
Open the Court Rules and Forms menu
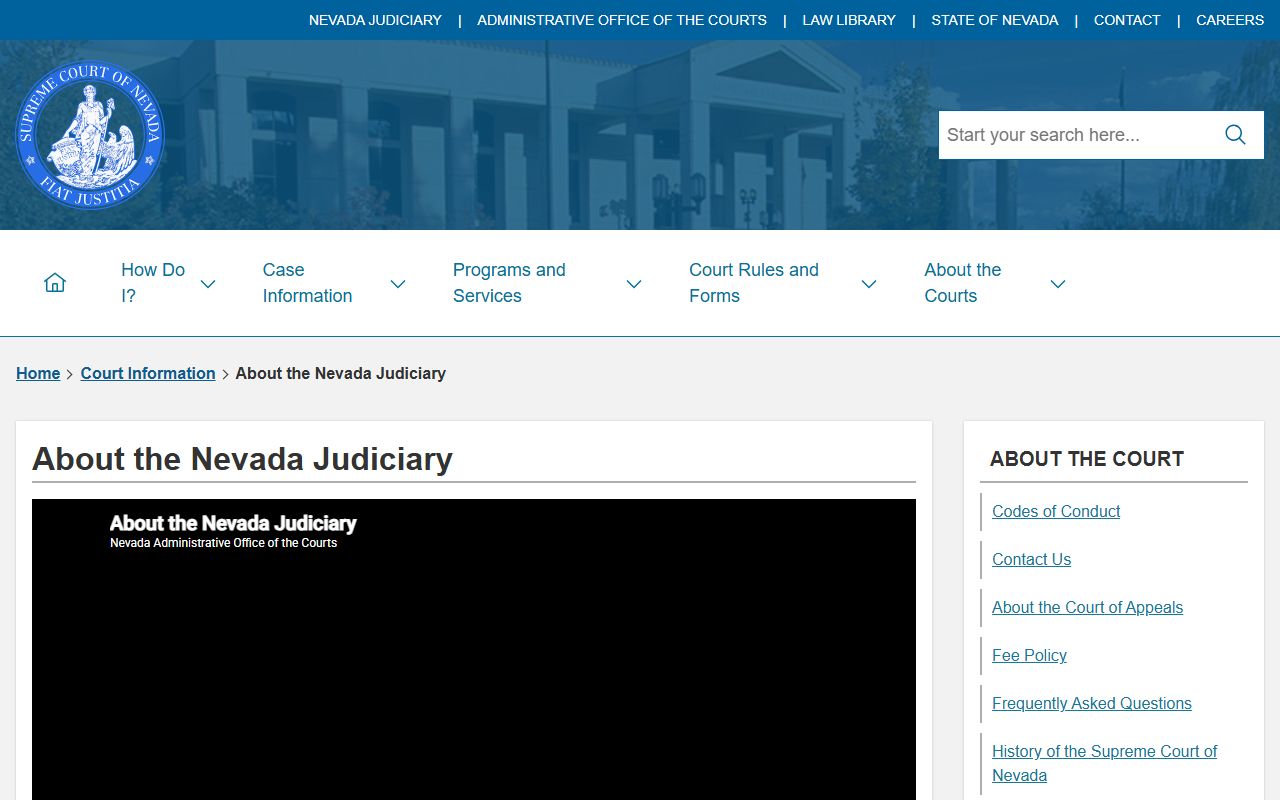pyautogui.click(x=754, y=283)
